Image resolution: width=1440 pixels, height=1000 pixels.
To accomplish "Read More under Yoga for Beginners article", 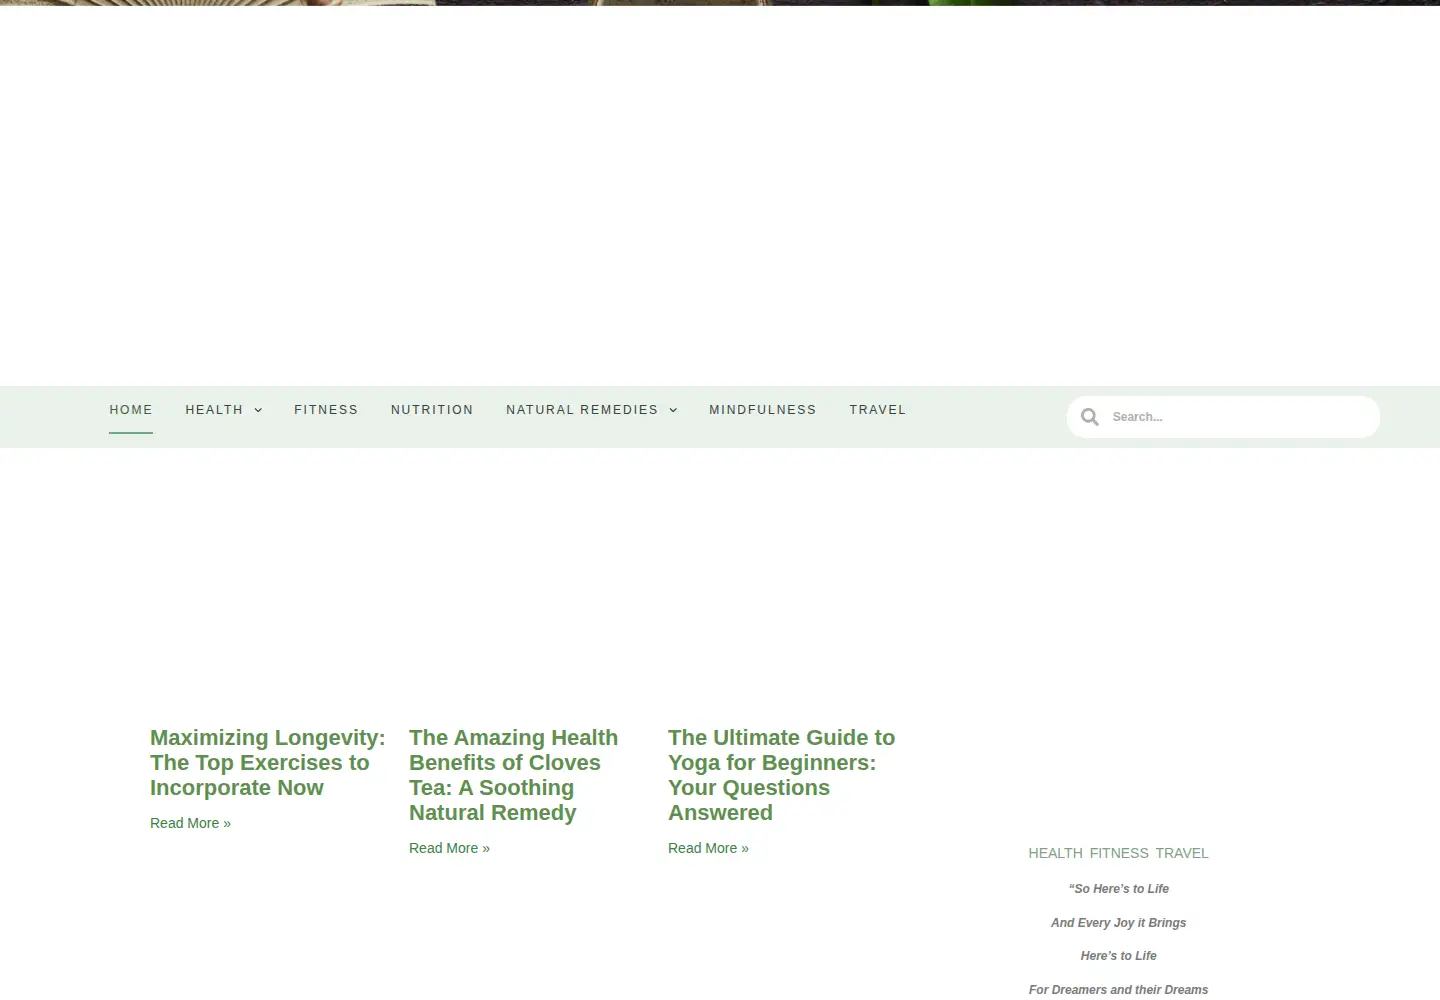I will [x=708, y=848].
